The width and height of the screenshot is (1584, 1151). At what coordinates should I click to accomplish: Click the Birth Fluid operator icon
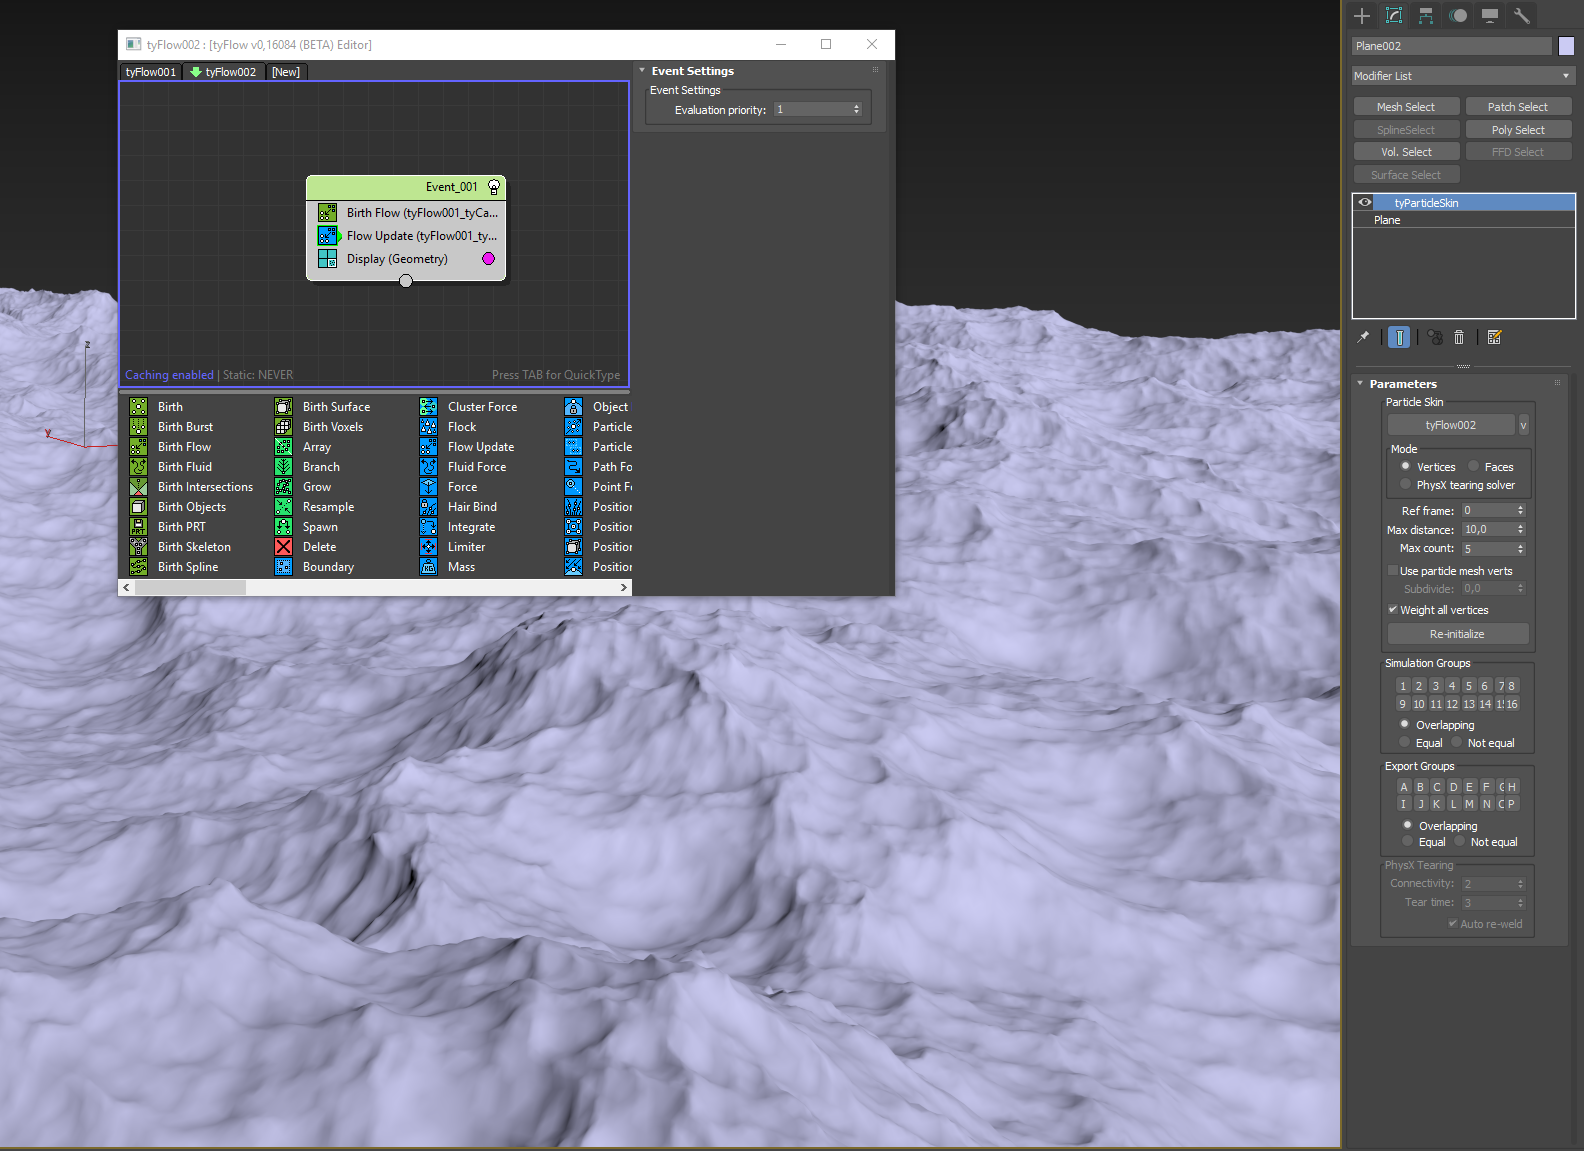139,467
